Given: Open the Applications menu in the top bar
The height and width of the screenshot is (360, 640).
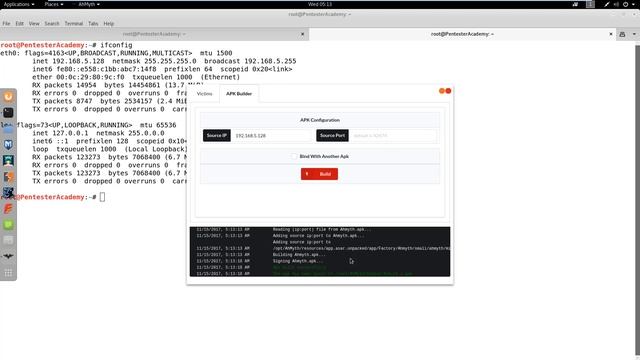Looking at the screenshot, I should point(19,4).
